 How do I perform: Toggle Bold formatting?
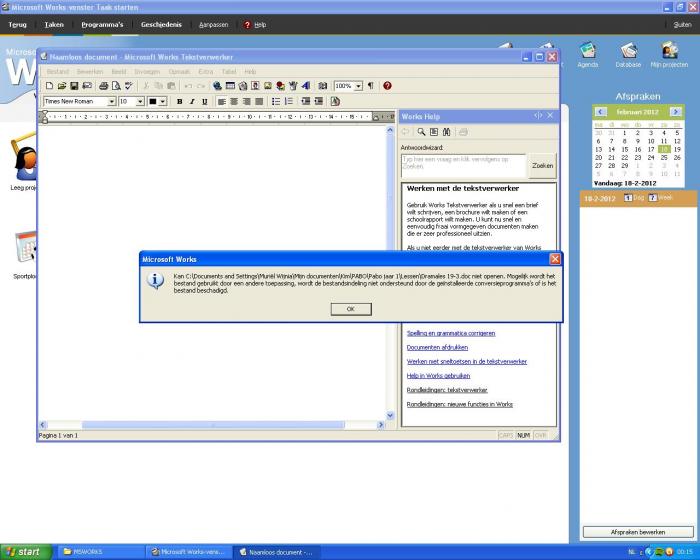(179, 102)
